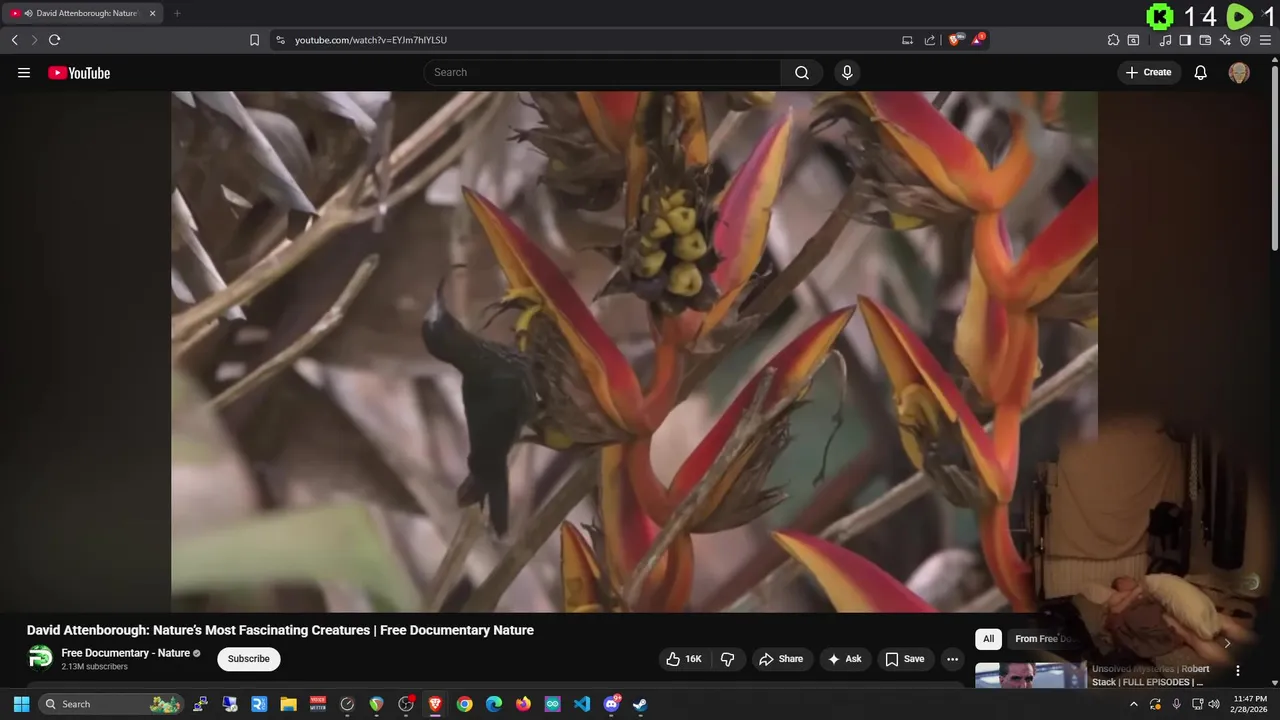The image size is (1280, 720).
Task: Open options for Unsolved Mysteries suggestion
Action: [1237, 671]
